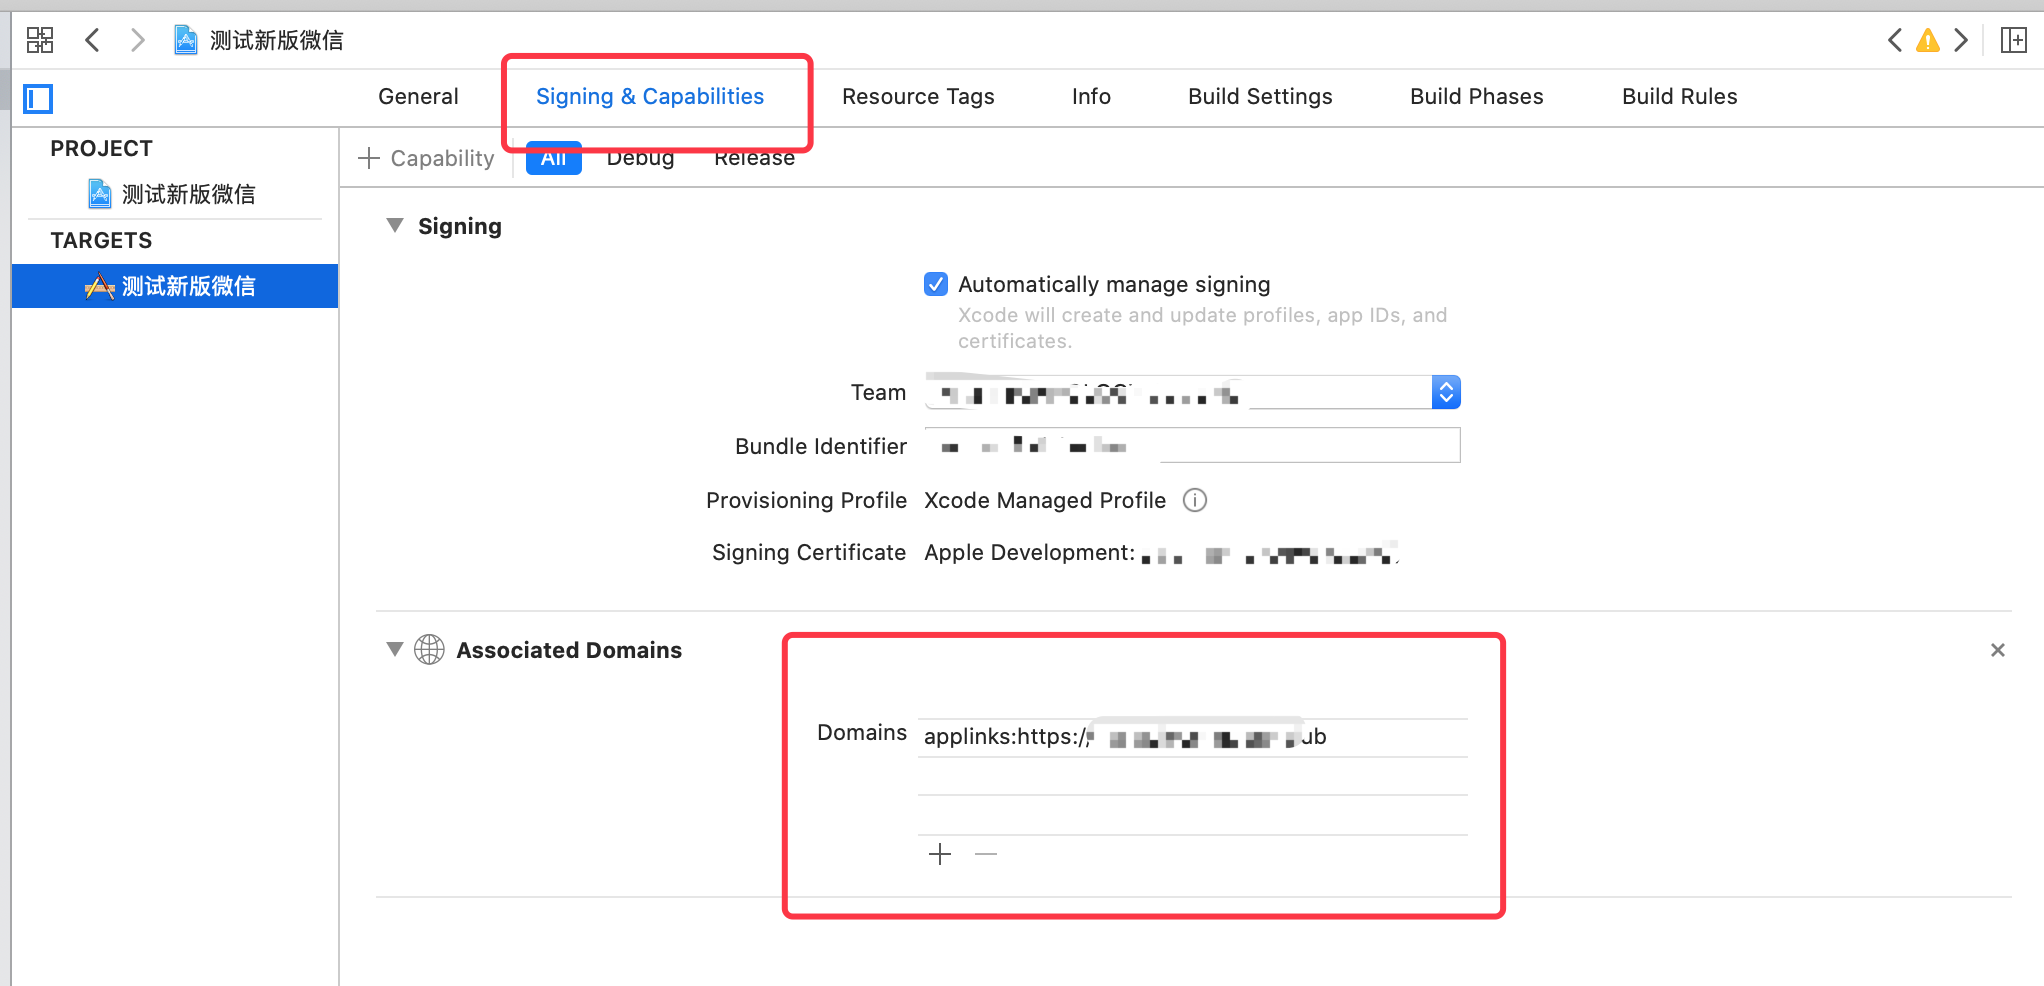Screen dimensions: 2044x986
Task: Jump to previous issue arrow
Action: tap(1894, 40)
